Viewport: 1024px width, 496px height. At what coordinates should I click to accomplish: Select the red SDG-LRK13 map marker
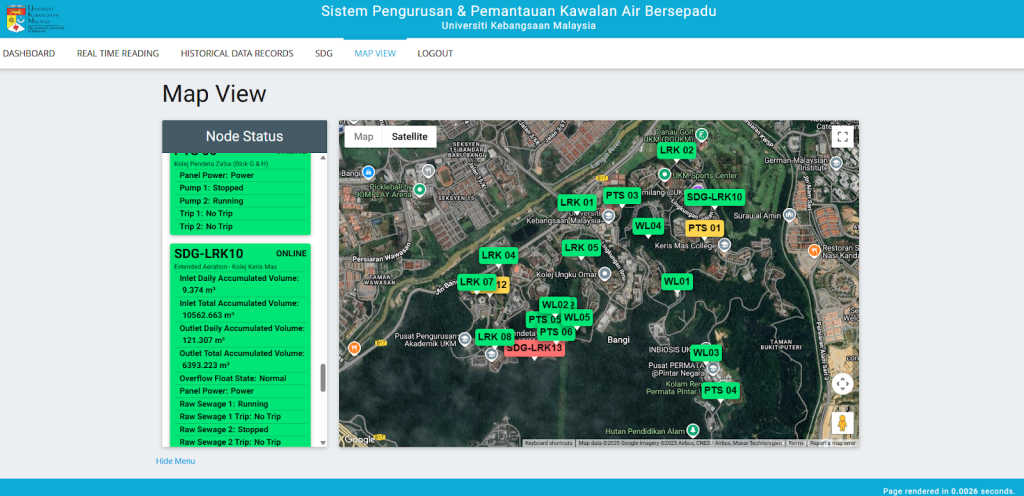(x=534, y=348)
